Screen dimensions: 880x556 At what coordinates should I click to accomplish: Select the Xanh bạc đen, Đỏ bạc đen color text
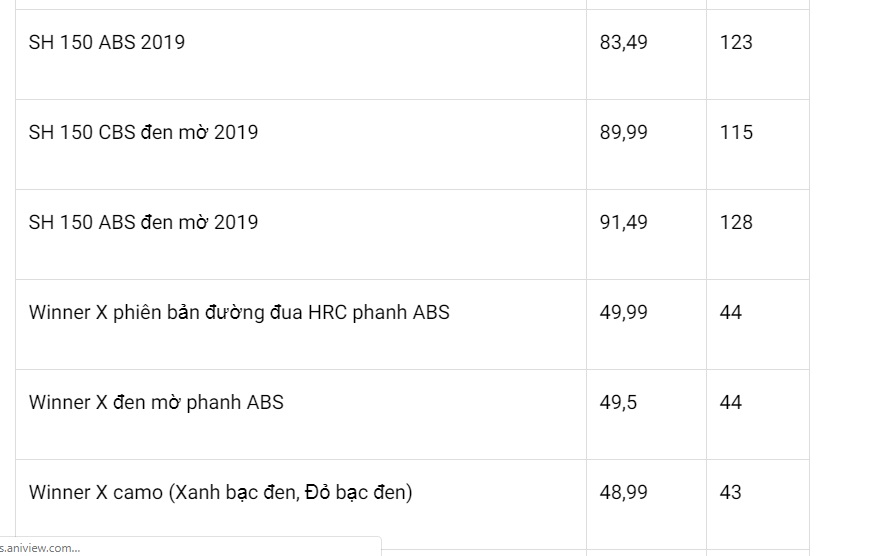(290, 492)
